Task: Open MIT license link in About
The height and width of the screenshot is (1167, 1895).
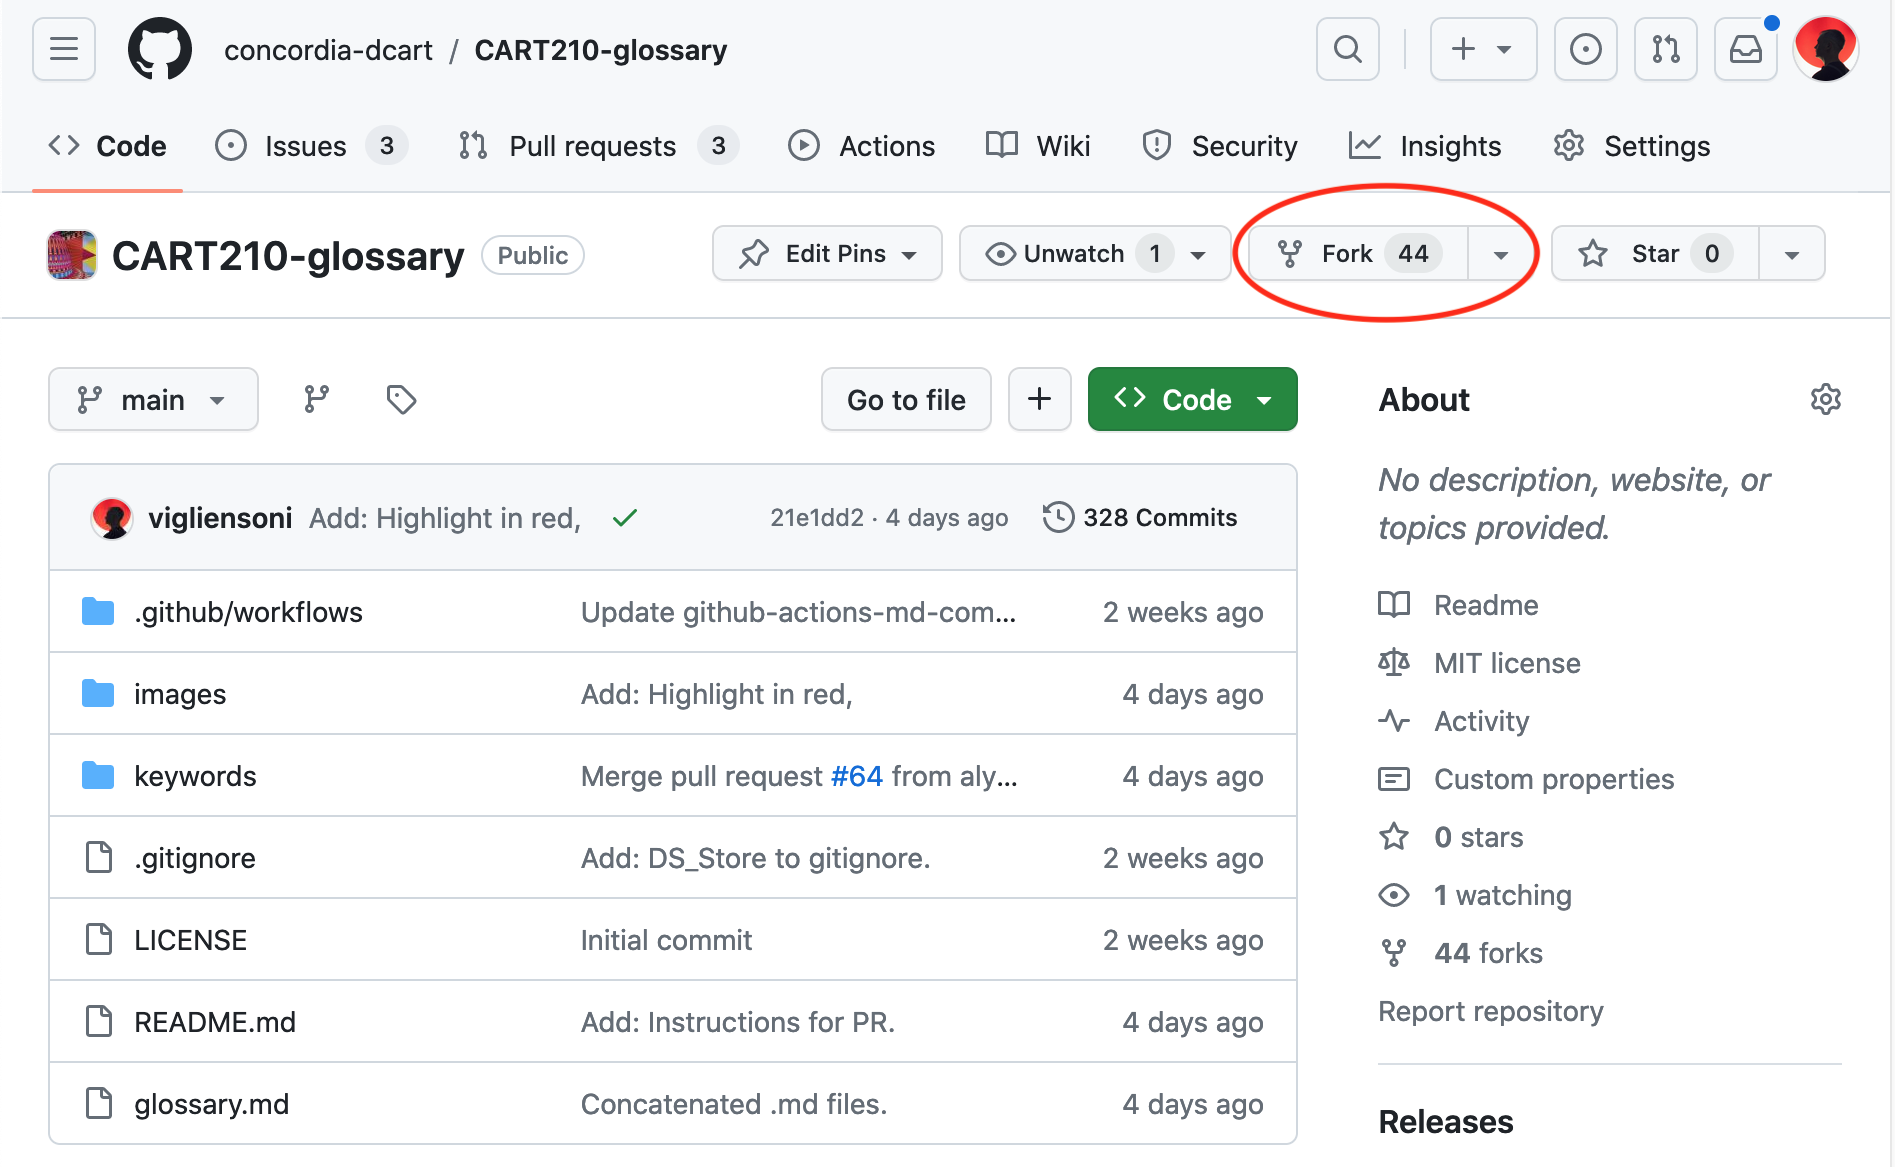Action: point(1479,663)
